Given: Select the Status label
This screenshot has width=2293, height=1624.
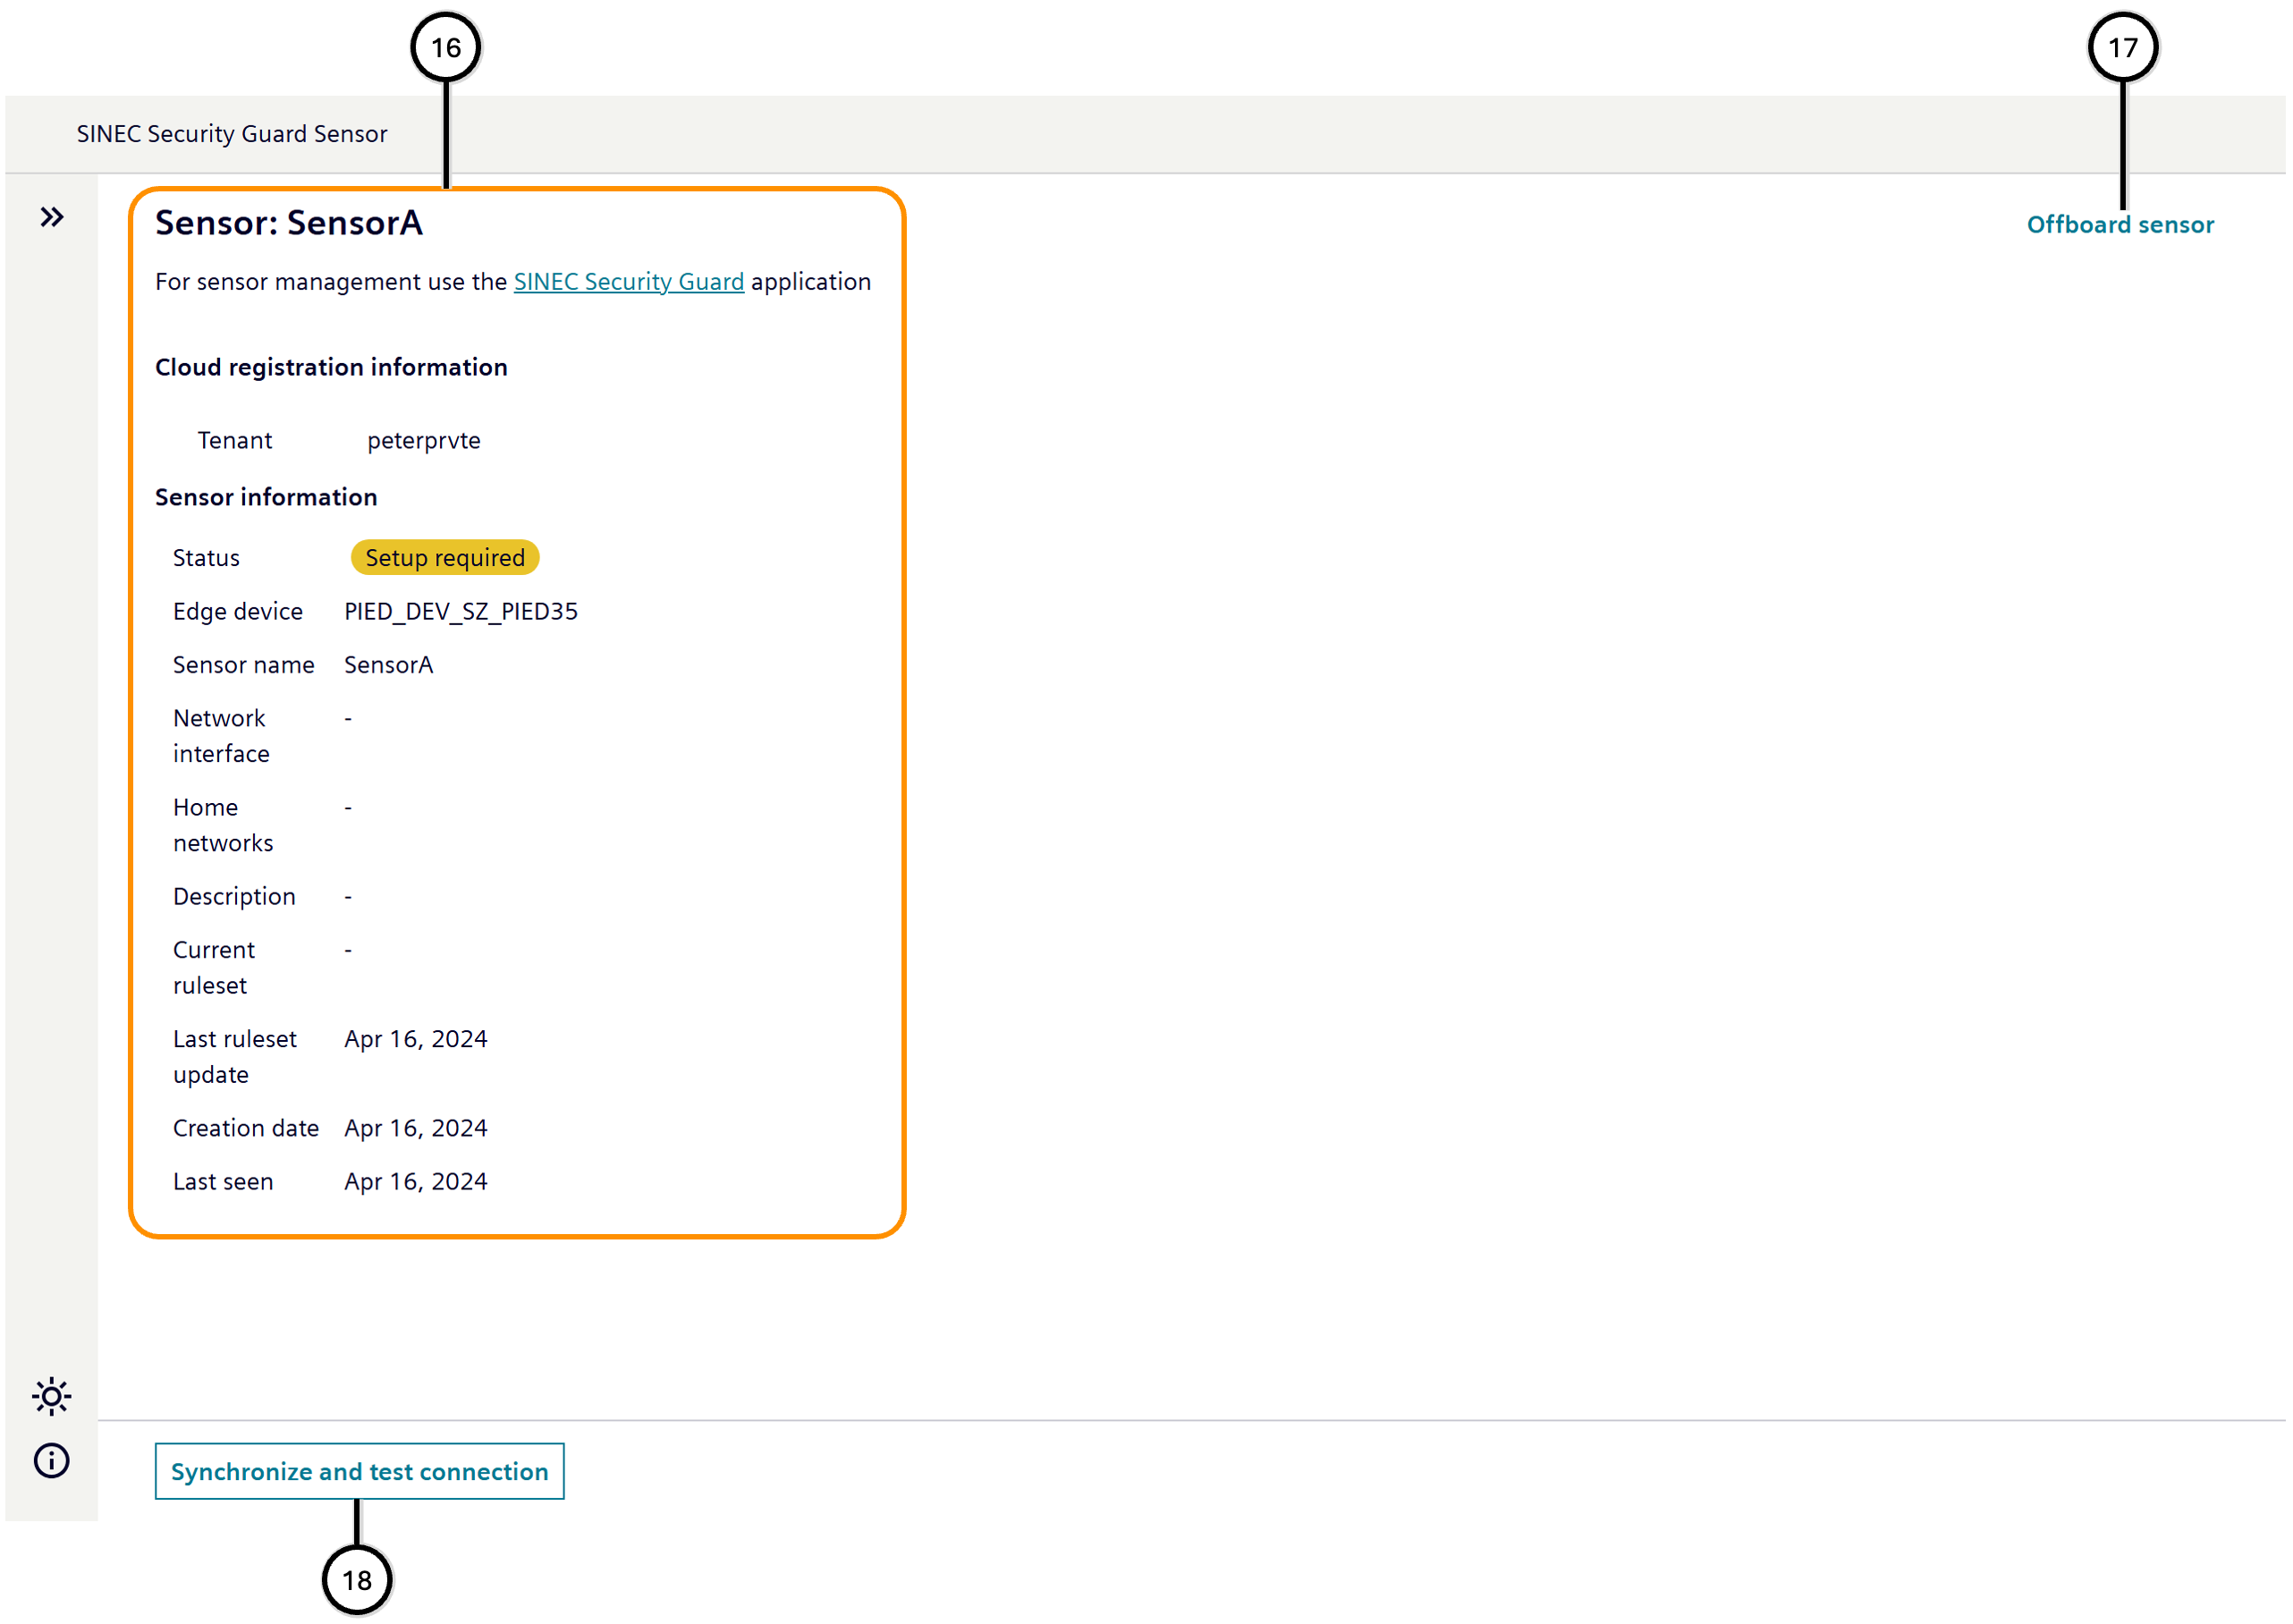Looking at the screenshot, I should tap(206, 557).
